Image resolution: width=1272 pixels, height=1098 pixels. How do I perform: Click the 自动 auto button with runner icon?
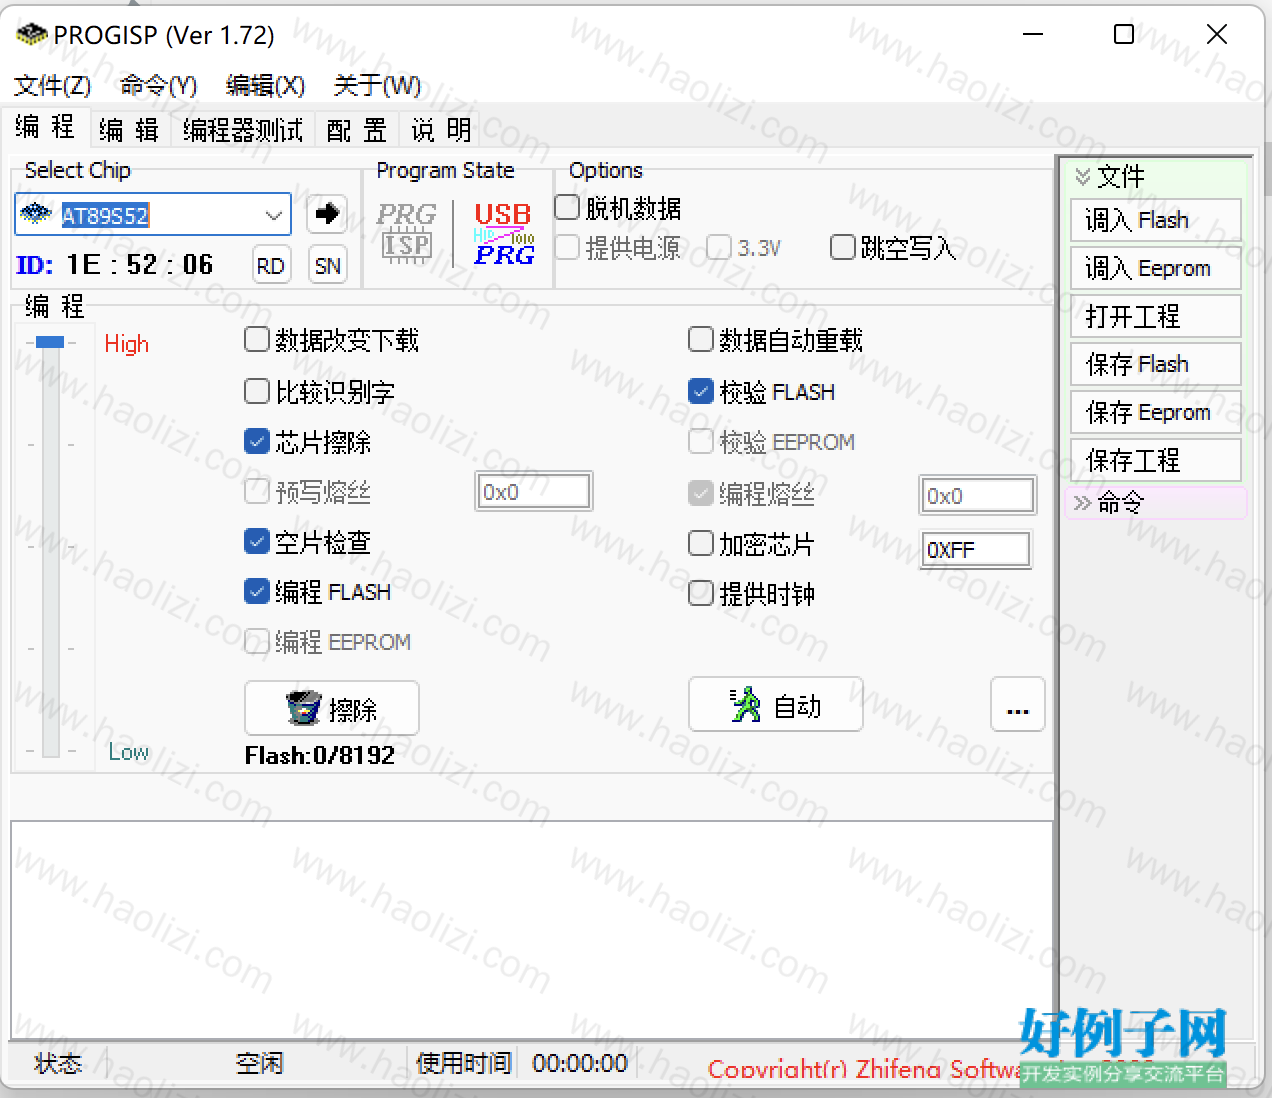tap(776, 705)
